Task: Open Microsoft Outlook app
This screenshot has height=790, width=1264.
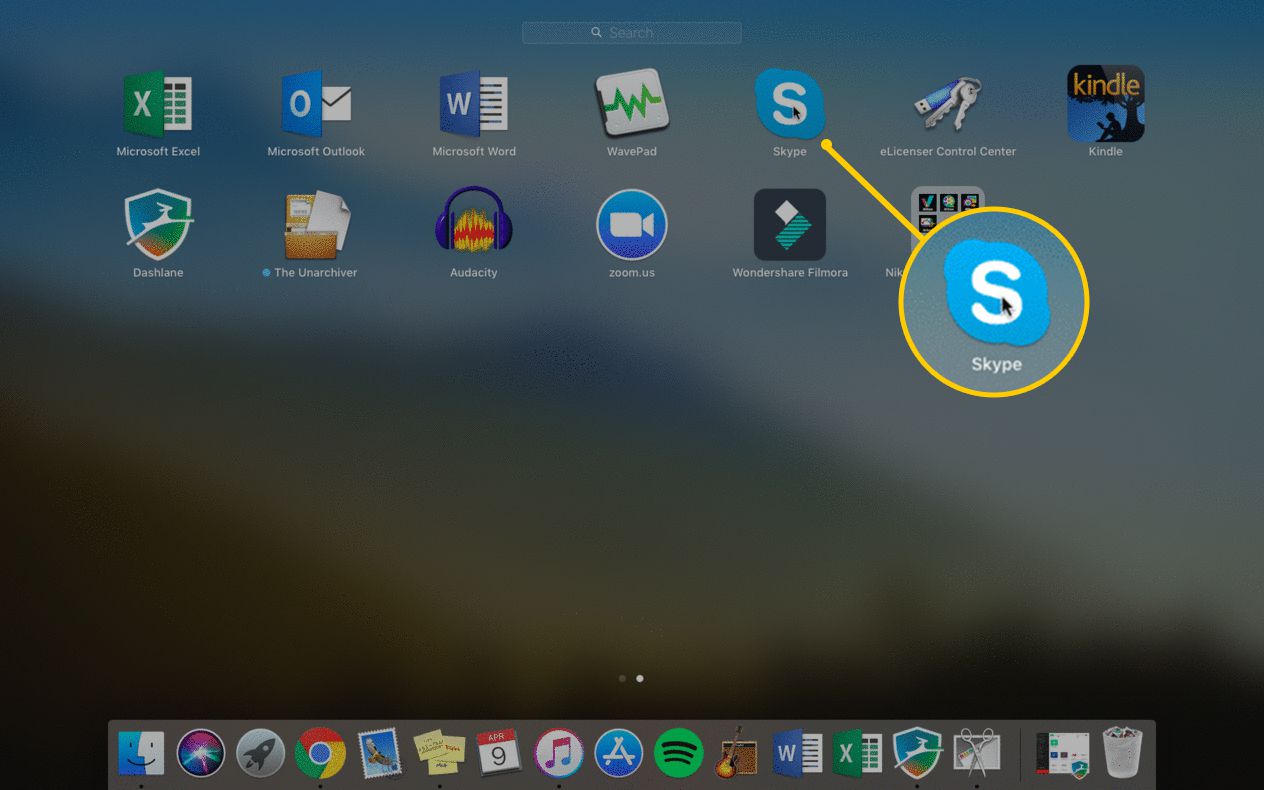Action: (316, 105)
